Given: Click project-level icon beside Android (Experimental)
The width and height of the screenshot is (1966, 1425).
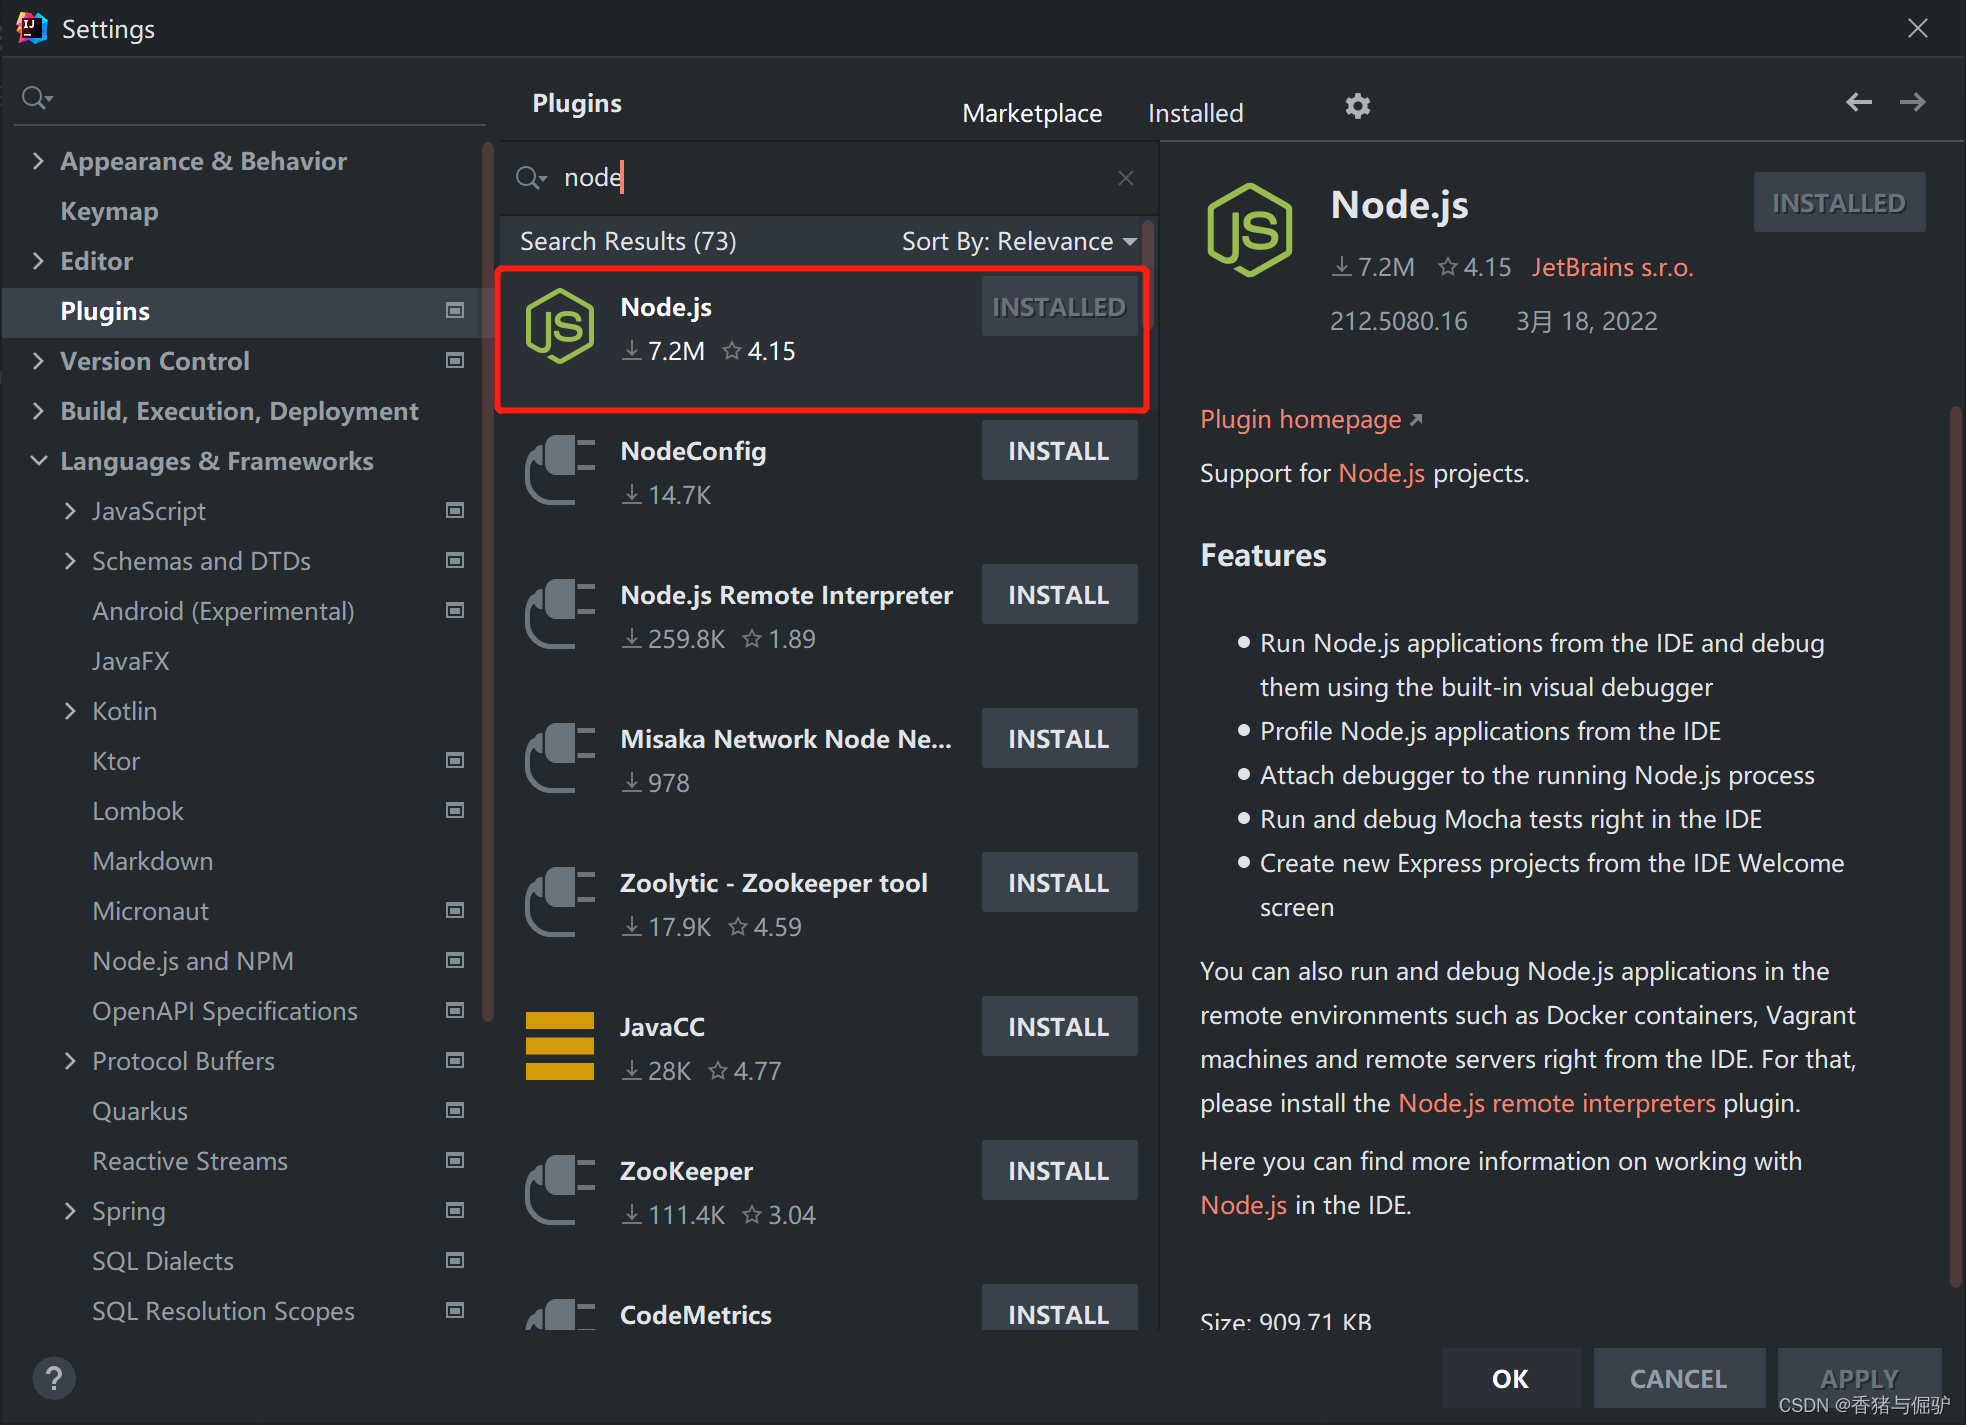Looking at the screenshot, I should click(x=455, y=611).
